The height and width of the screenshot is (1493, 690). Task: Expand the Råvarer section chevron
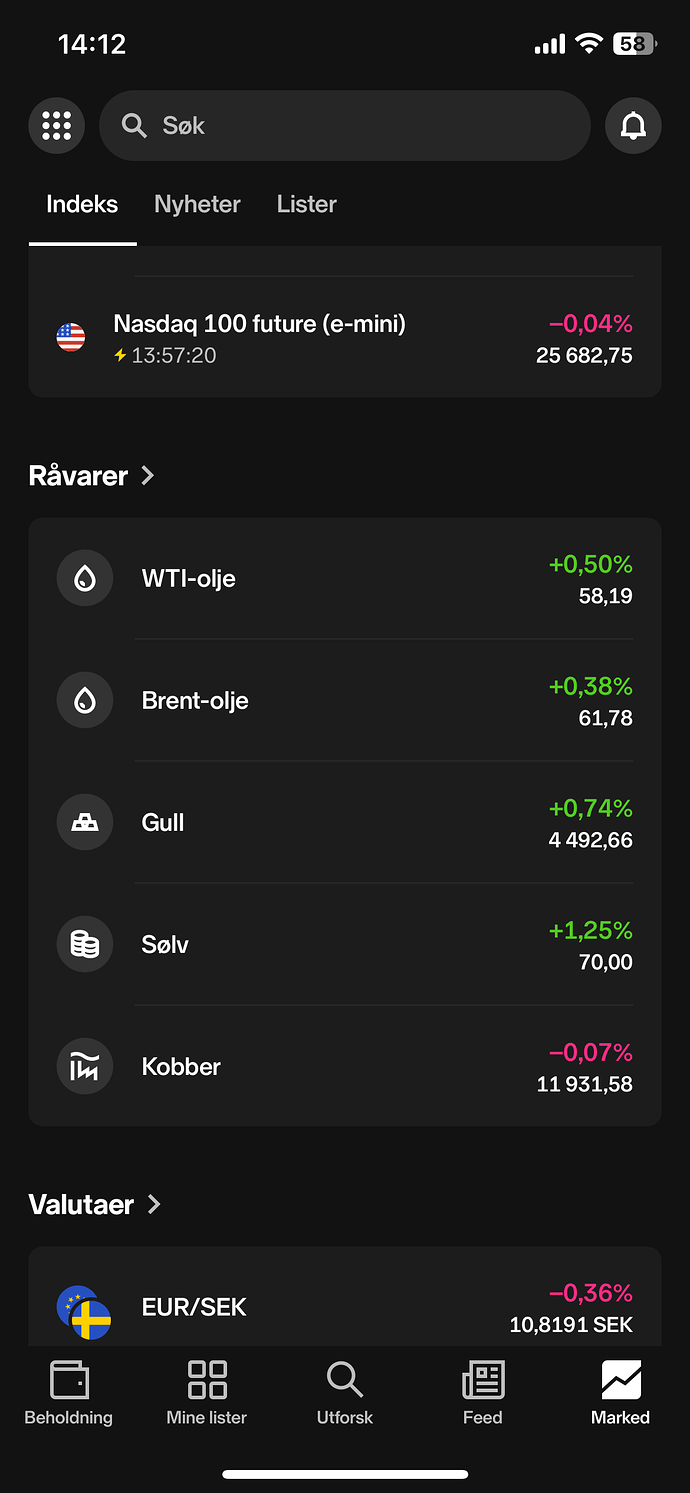(x=148, y=475)
